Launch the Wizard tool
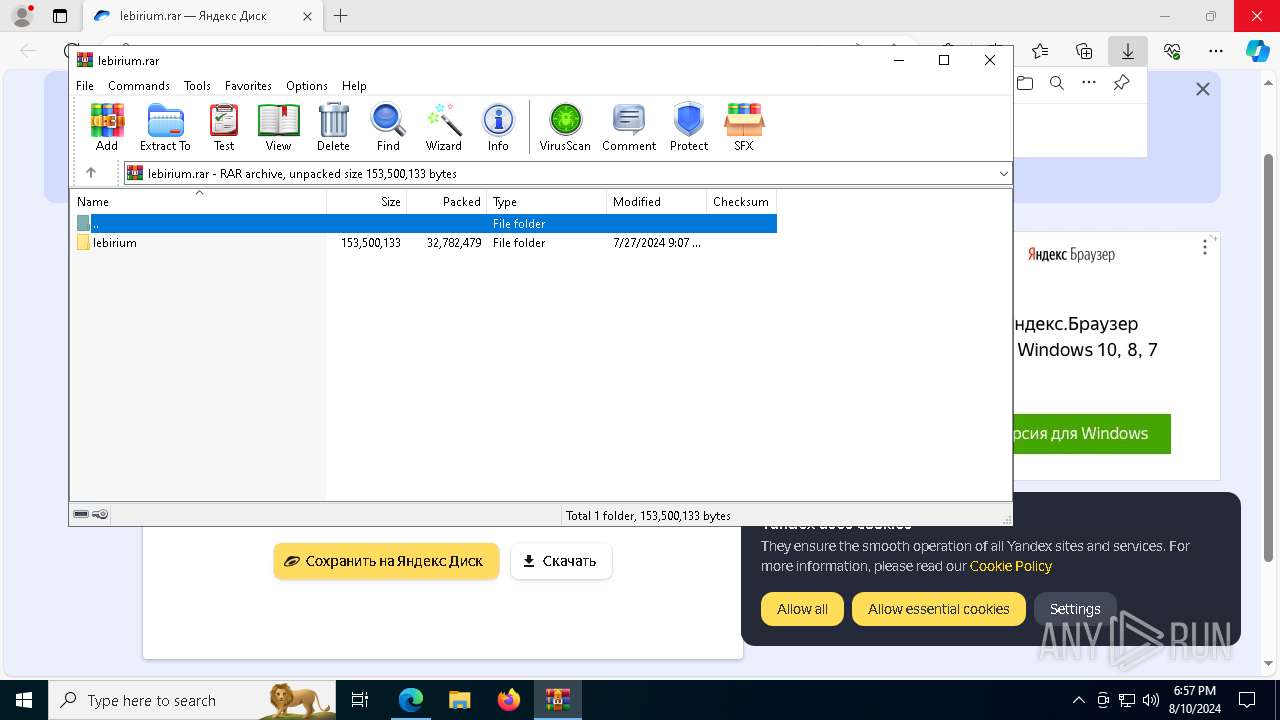Image resolution: width=1280 pixels, height=720 pixels. (443, 127)
